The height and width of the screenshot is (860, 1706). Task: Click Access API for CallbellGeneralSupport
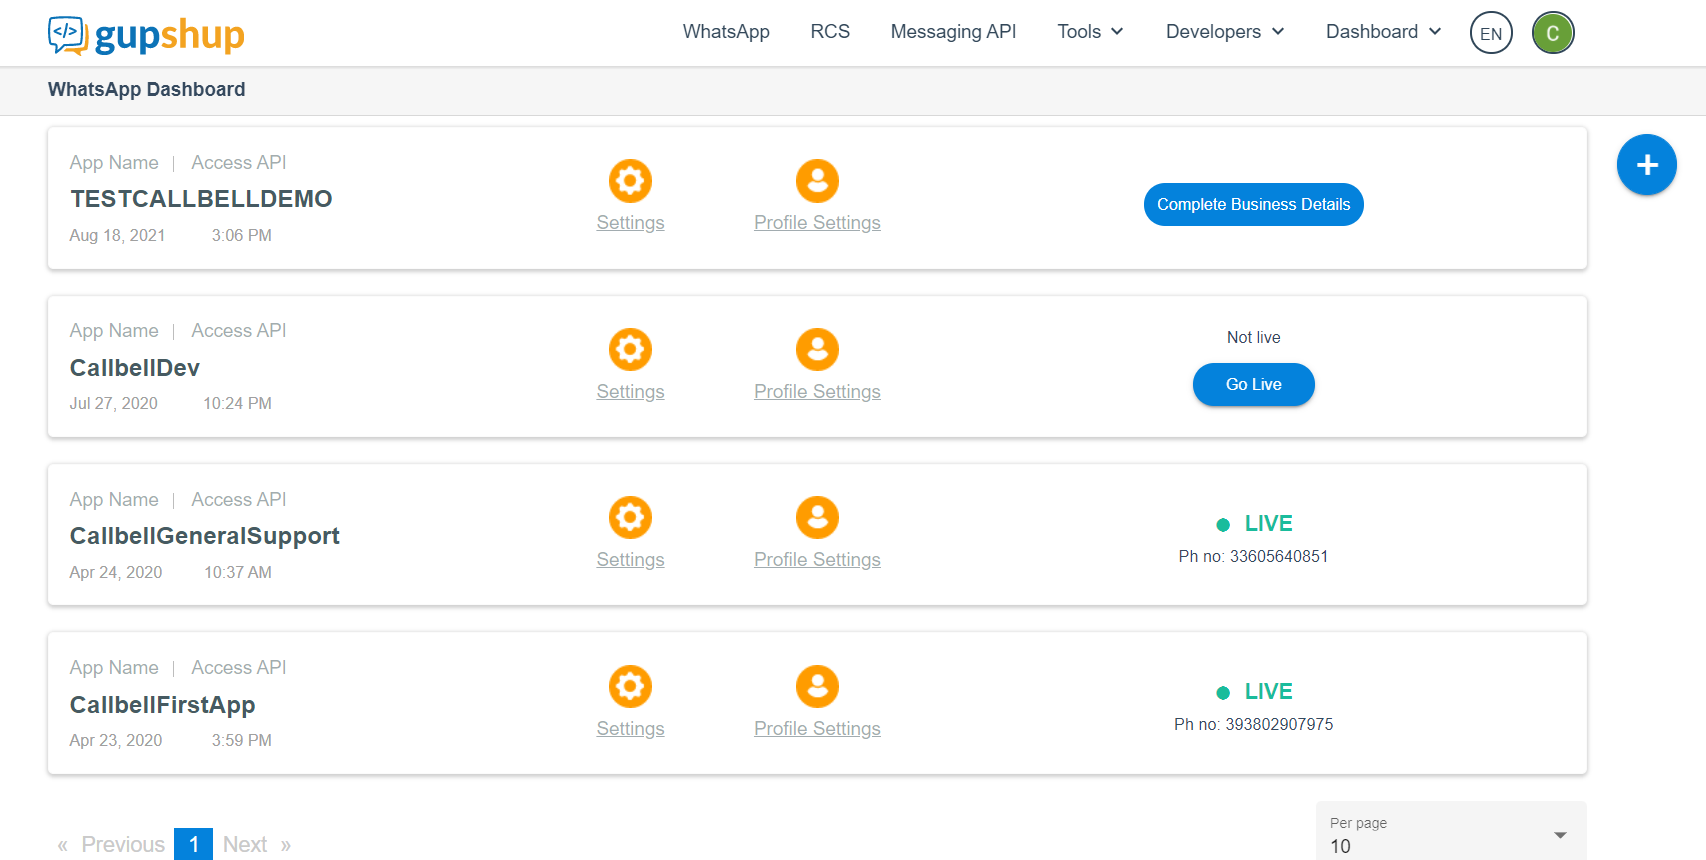point(239,500)
